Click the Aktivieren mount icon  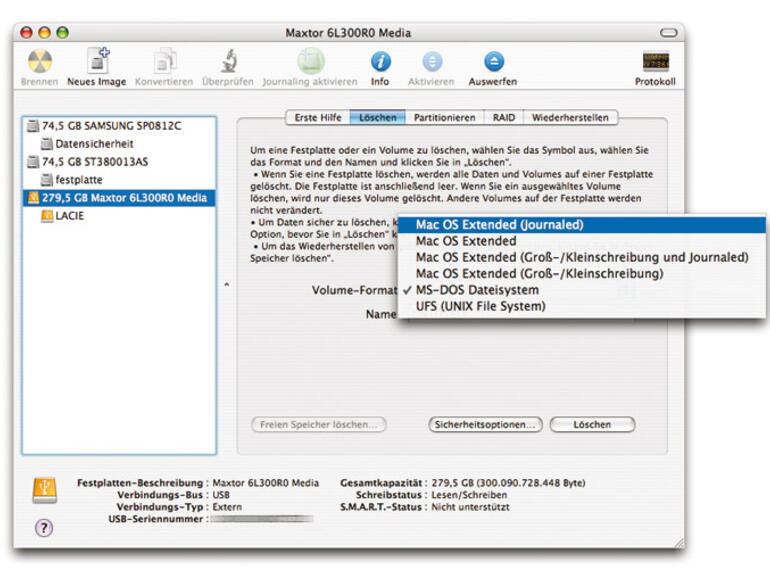432,62
